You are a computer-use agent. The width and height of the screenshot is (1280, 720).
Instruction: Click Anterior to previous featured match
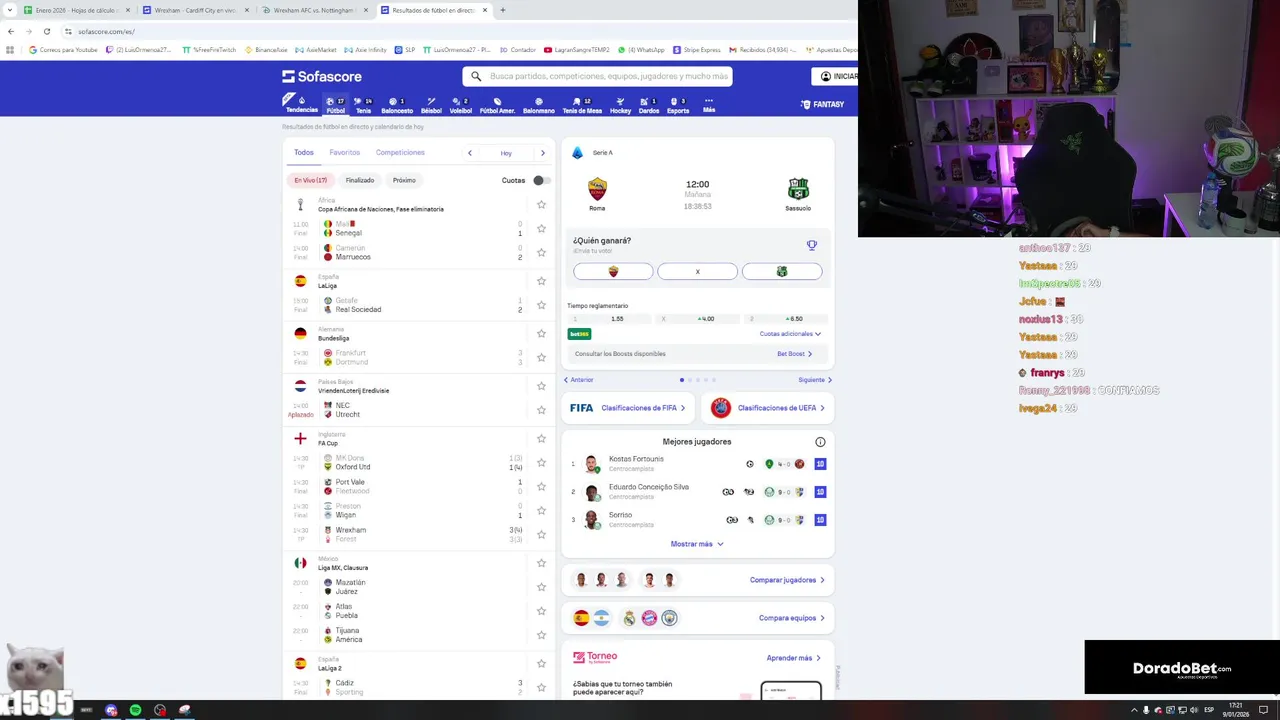(579, 380)
